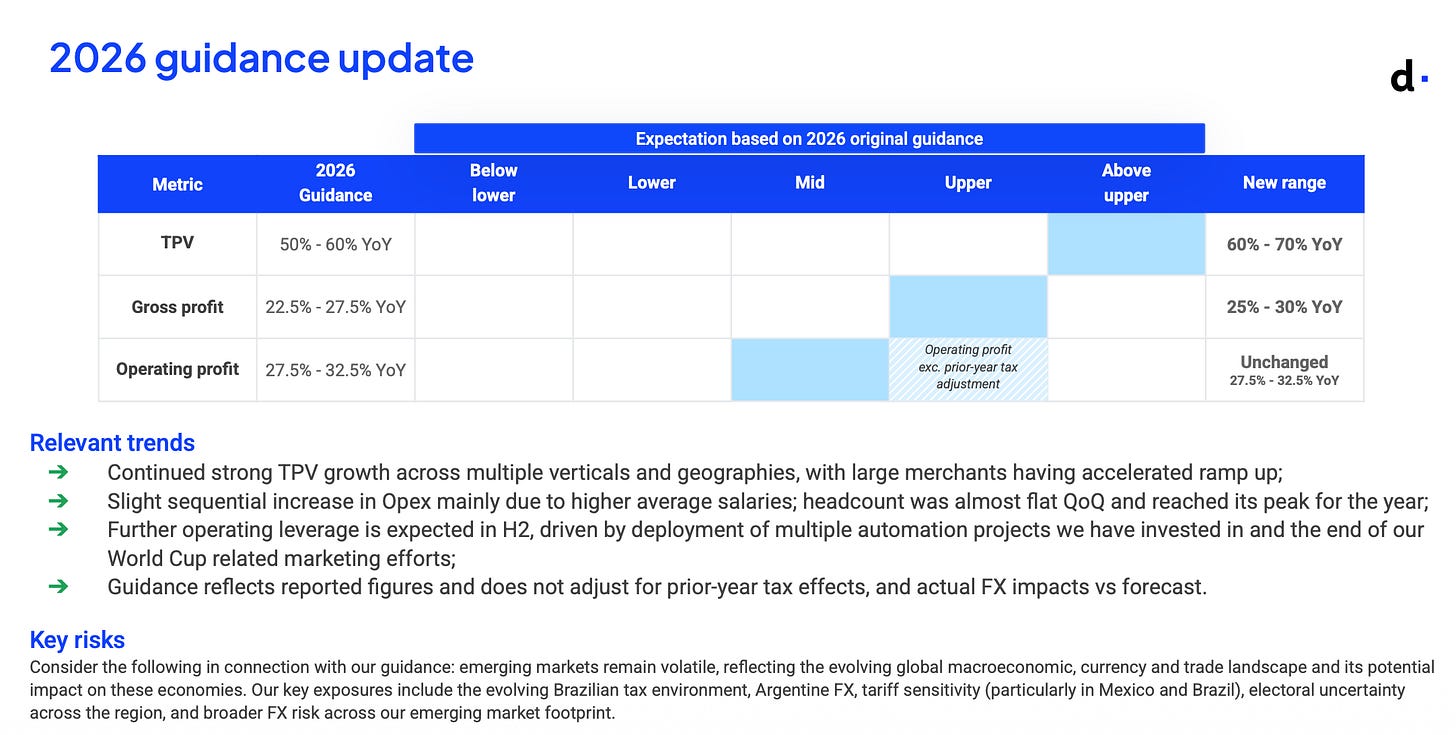Click the 'Continued strong TPV growth' bullet text
The height and width of the screenshot is (735, 1456).
[x=695, y=472]
